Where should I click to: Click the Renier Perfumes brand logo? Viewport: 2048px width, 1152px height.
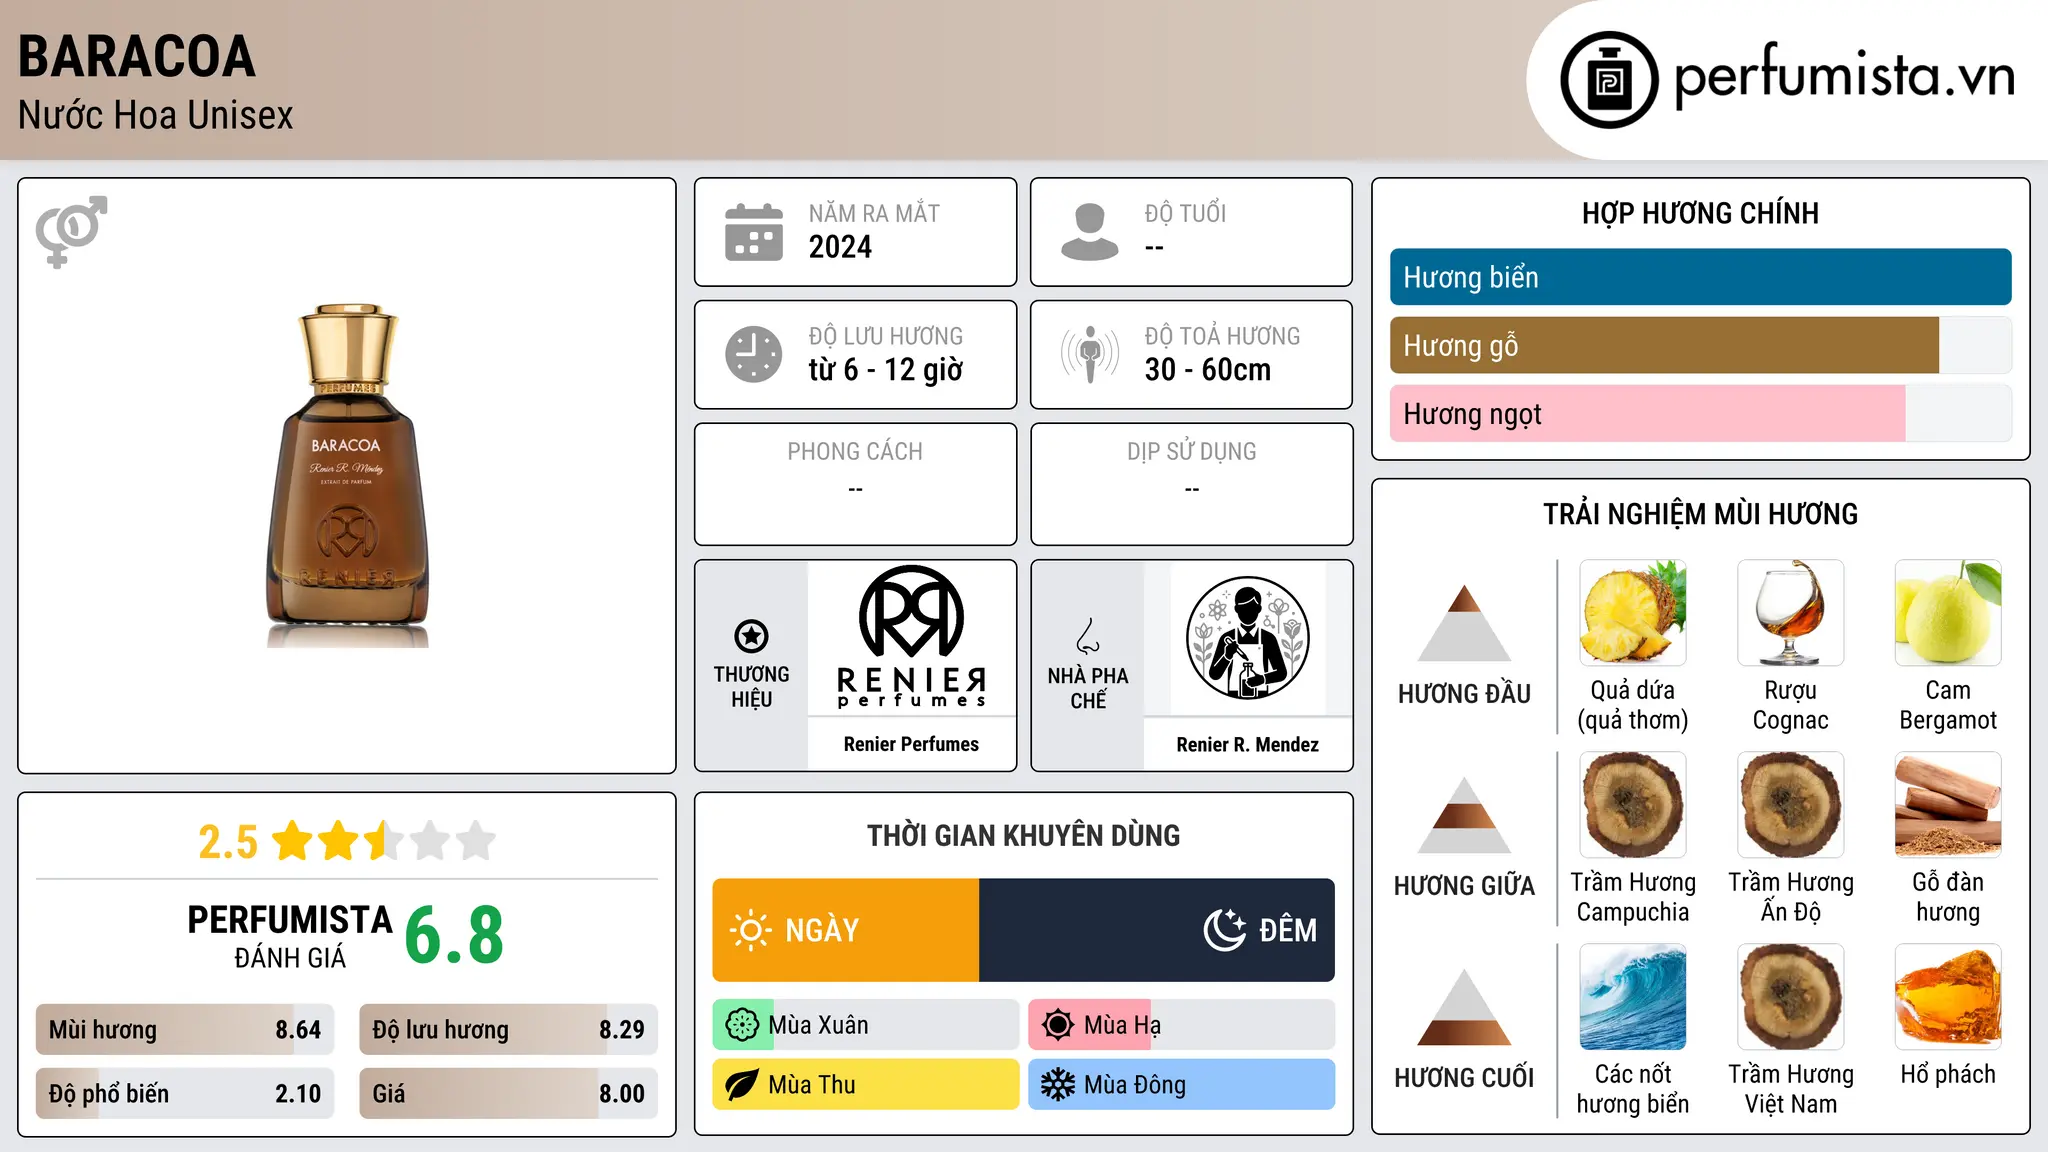coord(911,638)
